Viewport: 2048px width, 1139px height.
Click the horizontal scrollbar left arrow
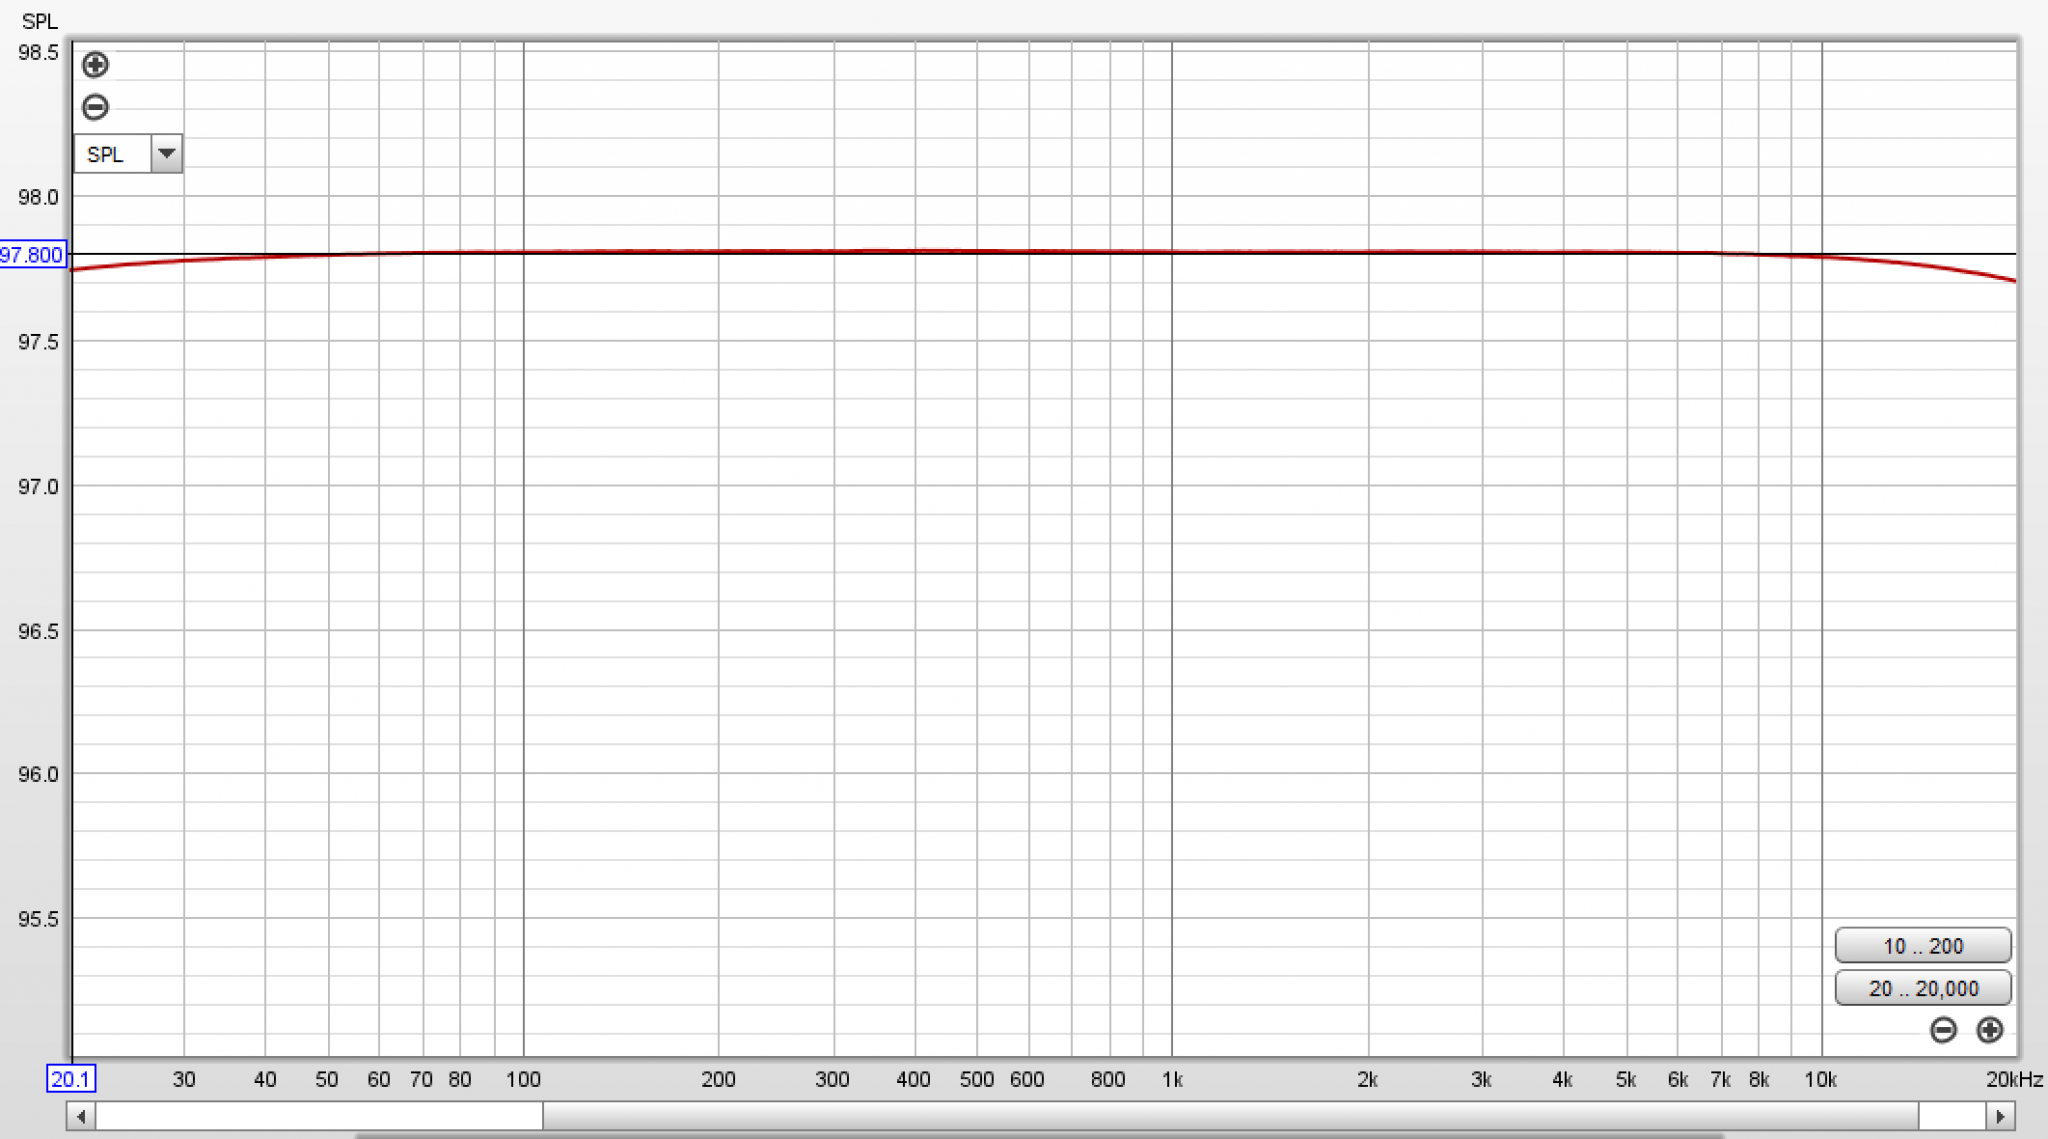[81, 1116]
